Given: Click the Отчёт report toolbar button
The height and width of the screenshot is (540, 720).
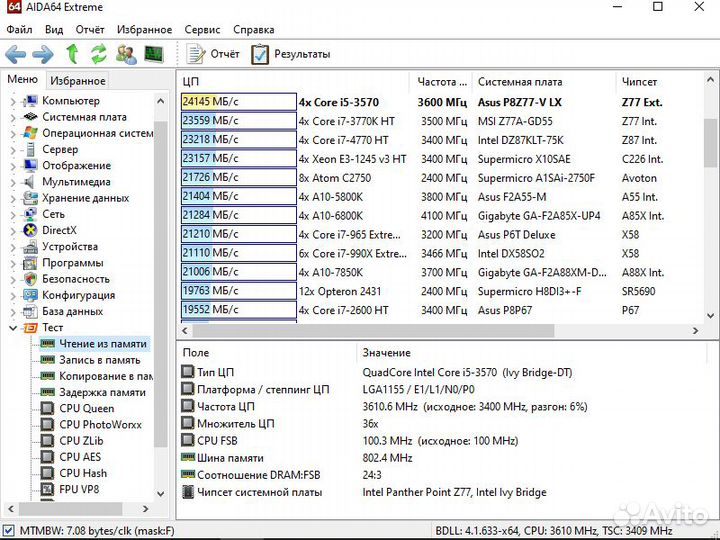Looking at the screenshot, I should 213,54.
